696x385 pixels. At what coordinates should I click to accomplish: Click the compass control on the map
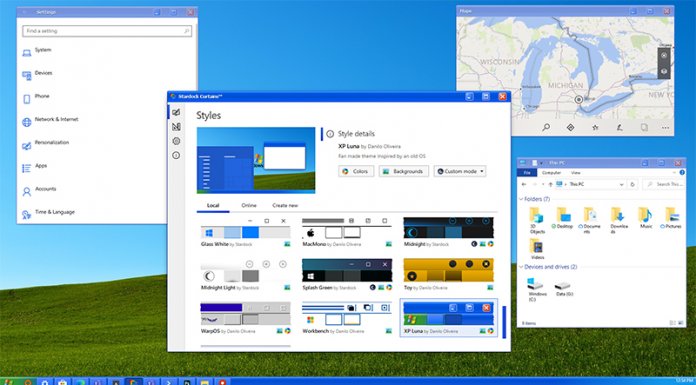tap(664, 56)
